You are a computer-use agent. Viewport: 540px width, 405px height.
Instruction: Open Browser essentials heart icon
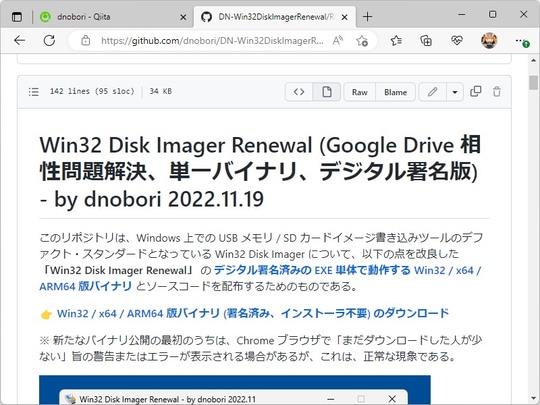tap(457, 41)
